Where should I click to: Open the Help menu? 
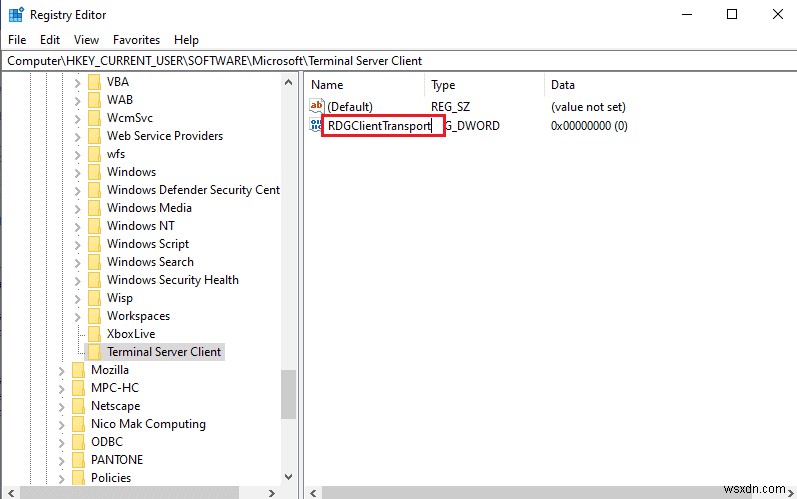[x=186, y=40]
